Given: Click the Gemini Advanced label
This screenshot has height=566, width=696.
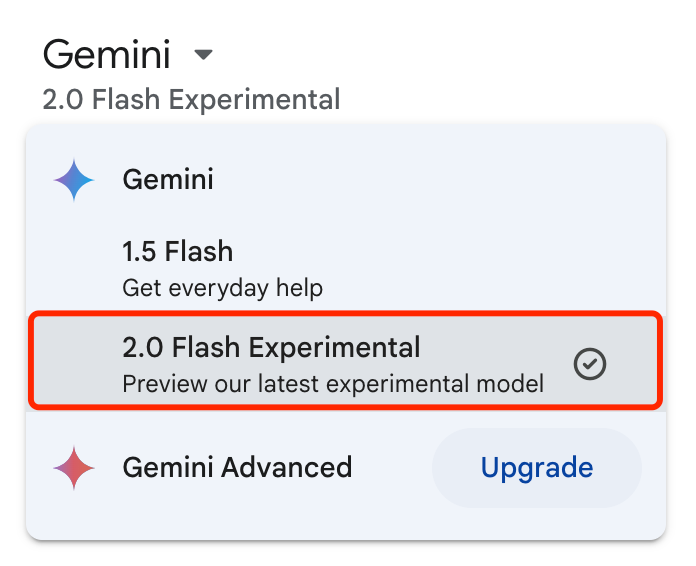Looking at the screenshot, I should pos(237,467).
